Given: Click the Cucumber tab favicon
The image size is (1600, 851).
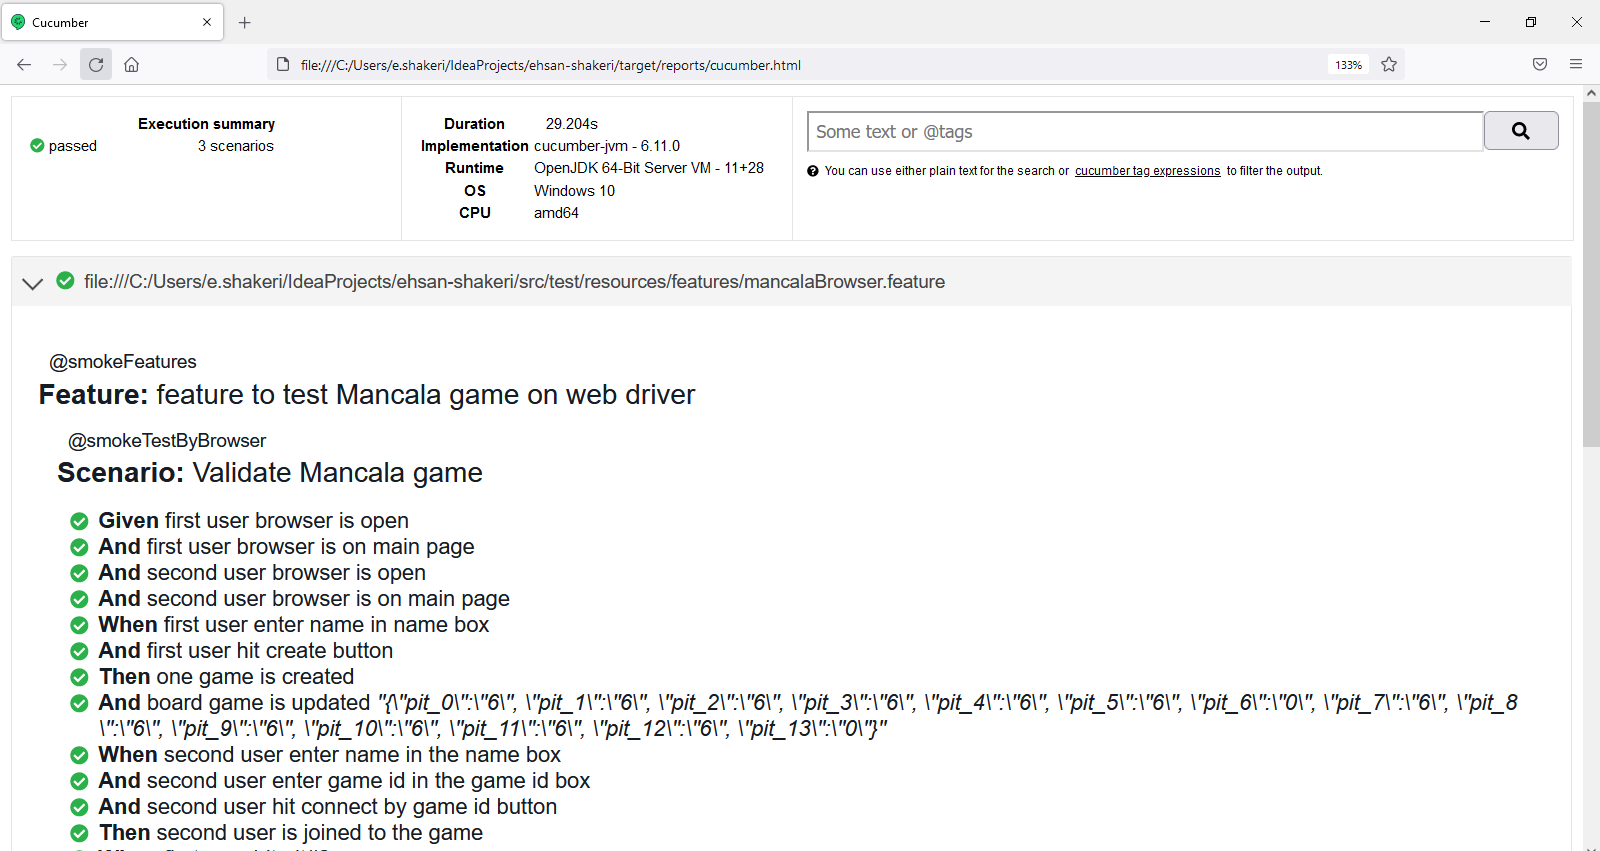Looking at the screenshot, I should click(18, 22).
